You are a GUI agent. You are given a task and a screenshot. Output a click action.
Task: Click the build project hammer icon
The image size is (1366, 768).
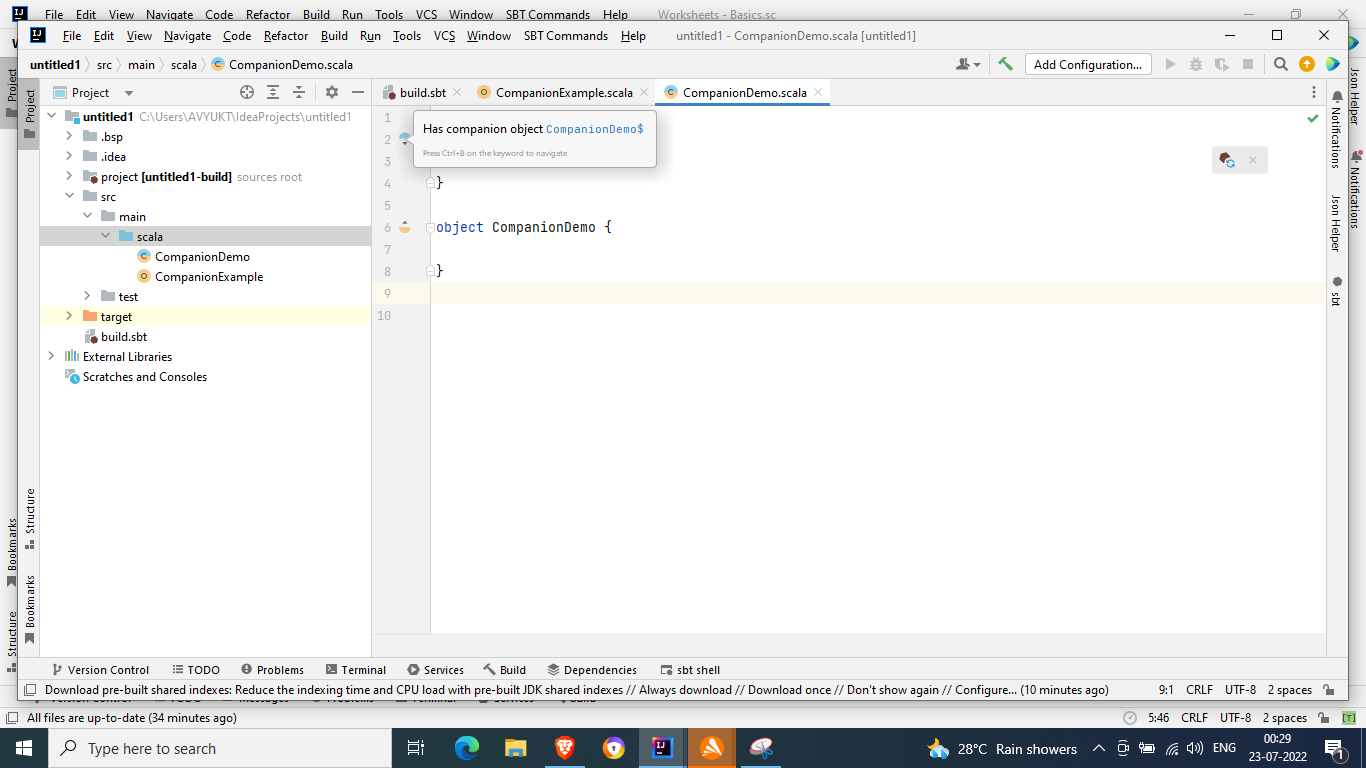(1005, 63)
